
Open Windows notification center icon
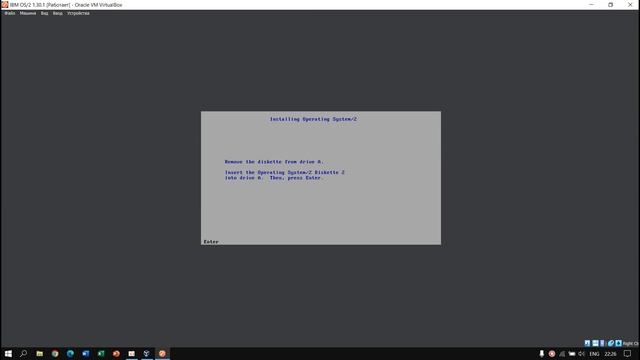(627, 353)
